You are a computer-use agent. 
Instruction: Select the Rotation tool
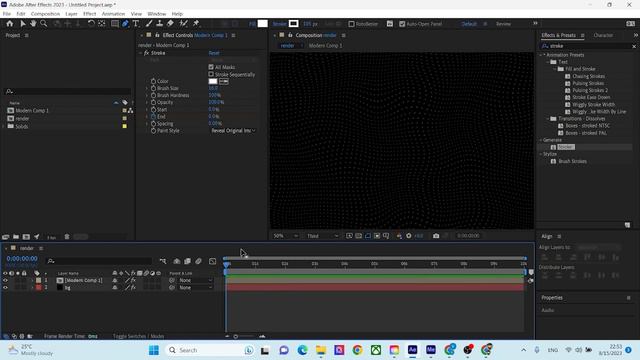(91, 24)
